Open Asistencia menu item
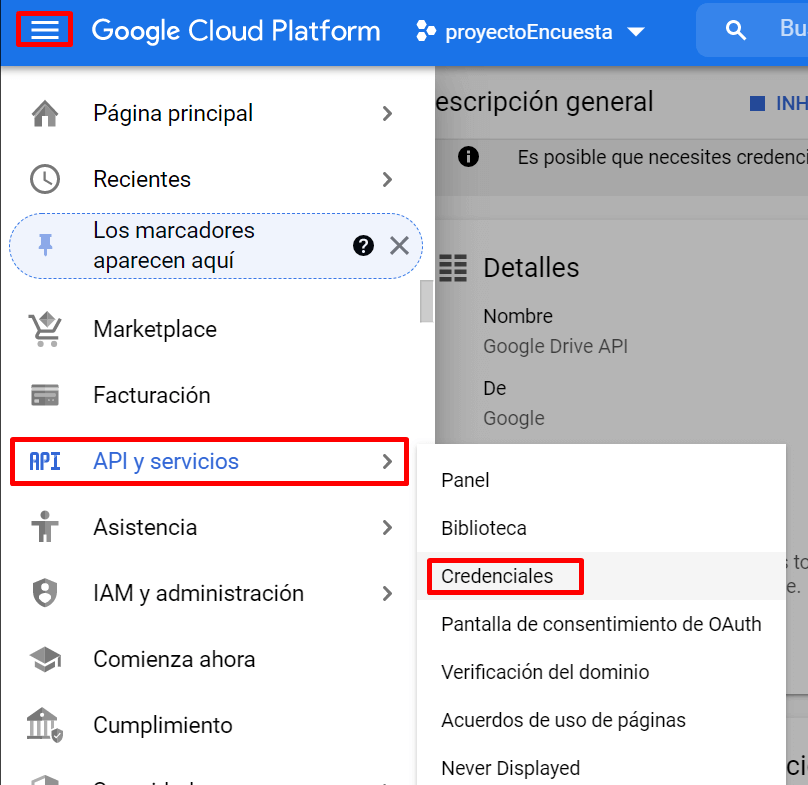This screenshot has height=785, width=808. tap(211, 527)
